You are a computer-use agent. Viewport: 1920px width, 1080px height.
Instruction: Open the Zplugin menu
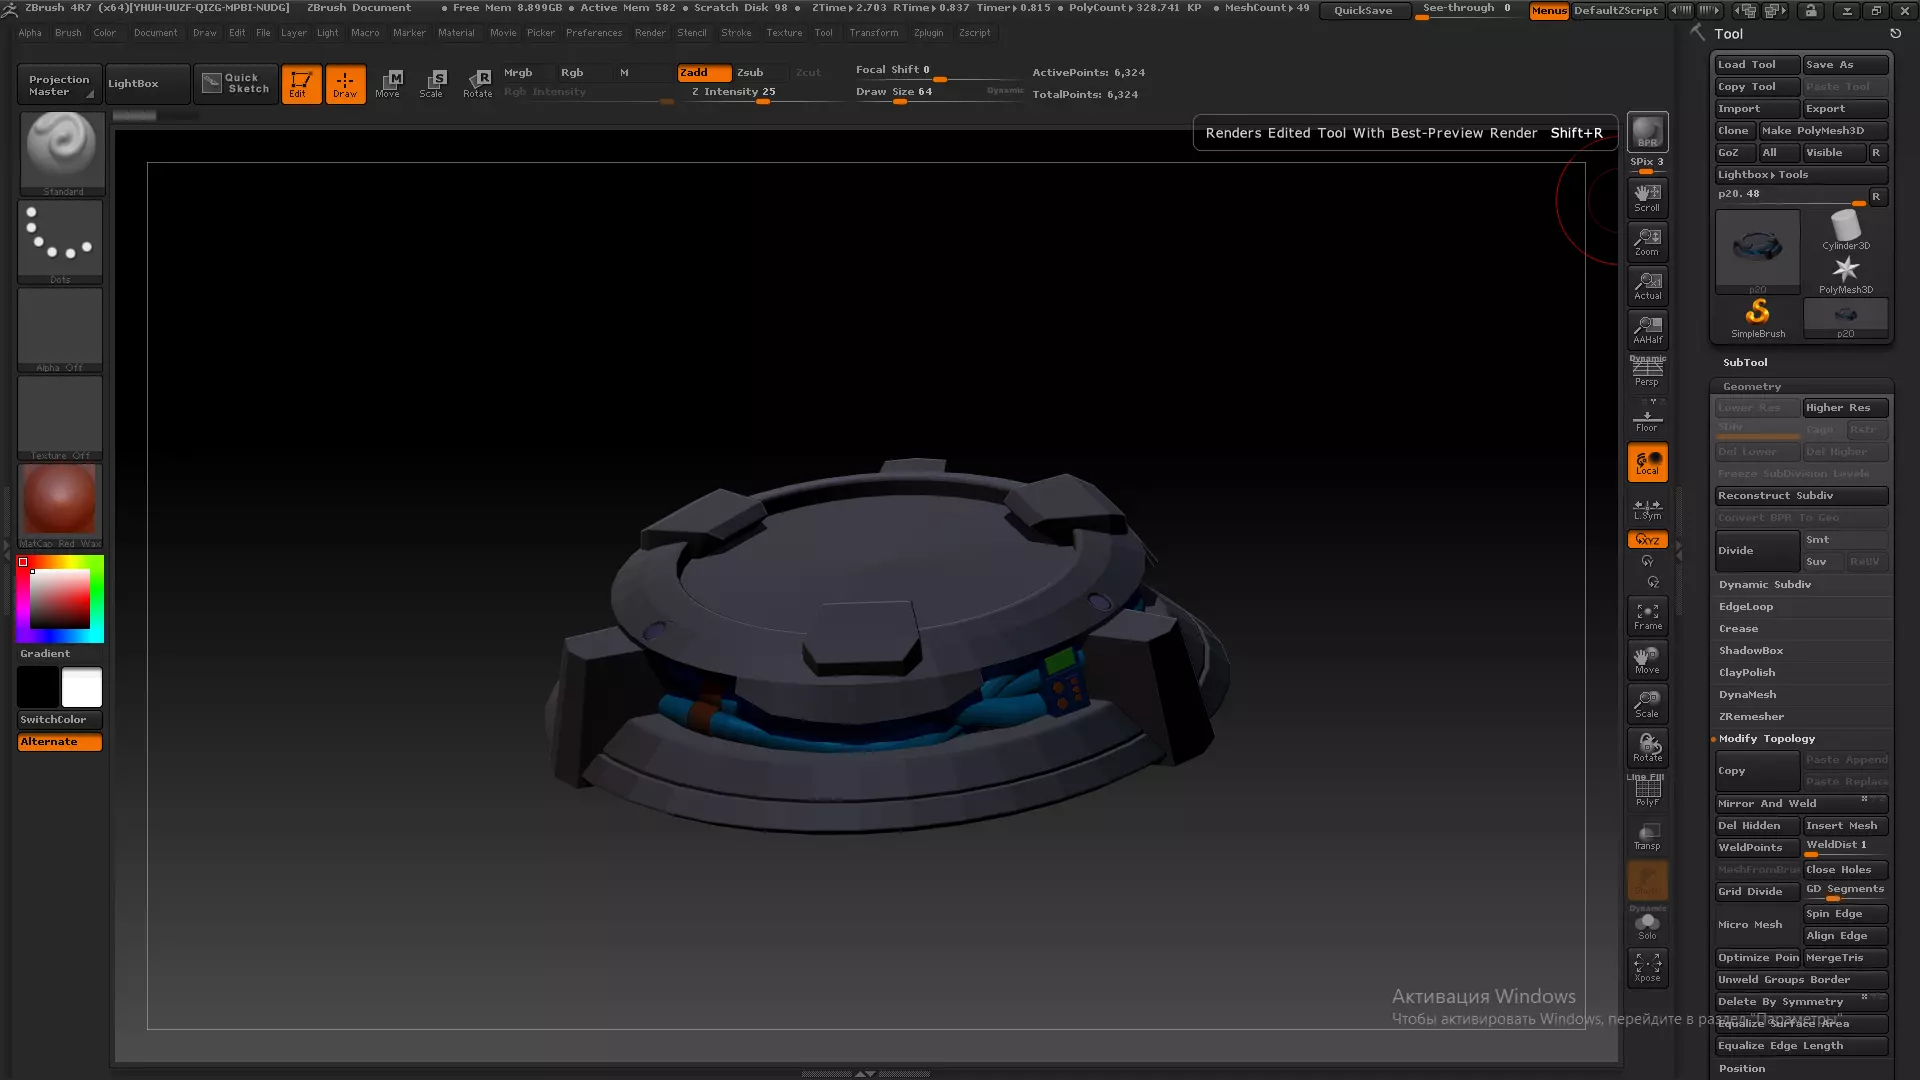[x=928, y=33]
